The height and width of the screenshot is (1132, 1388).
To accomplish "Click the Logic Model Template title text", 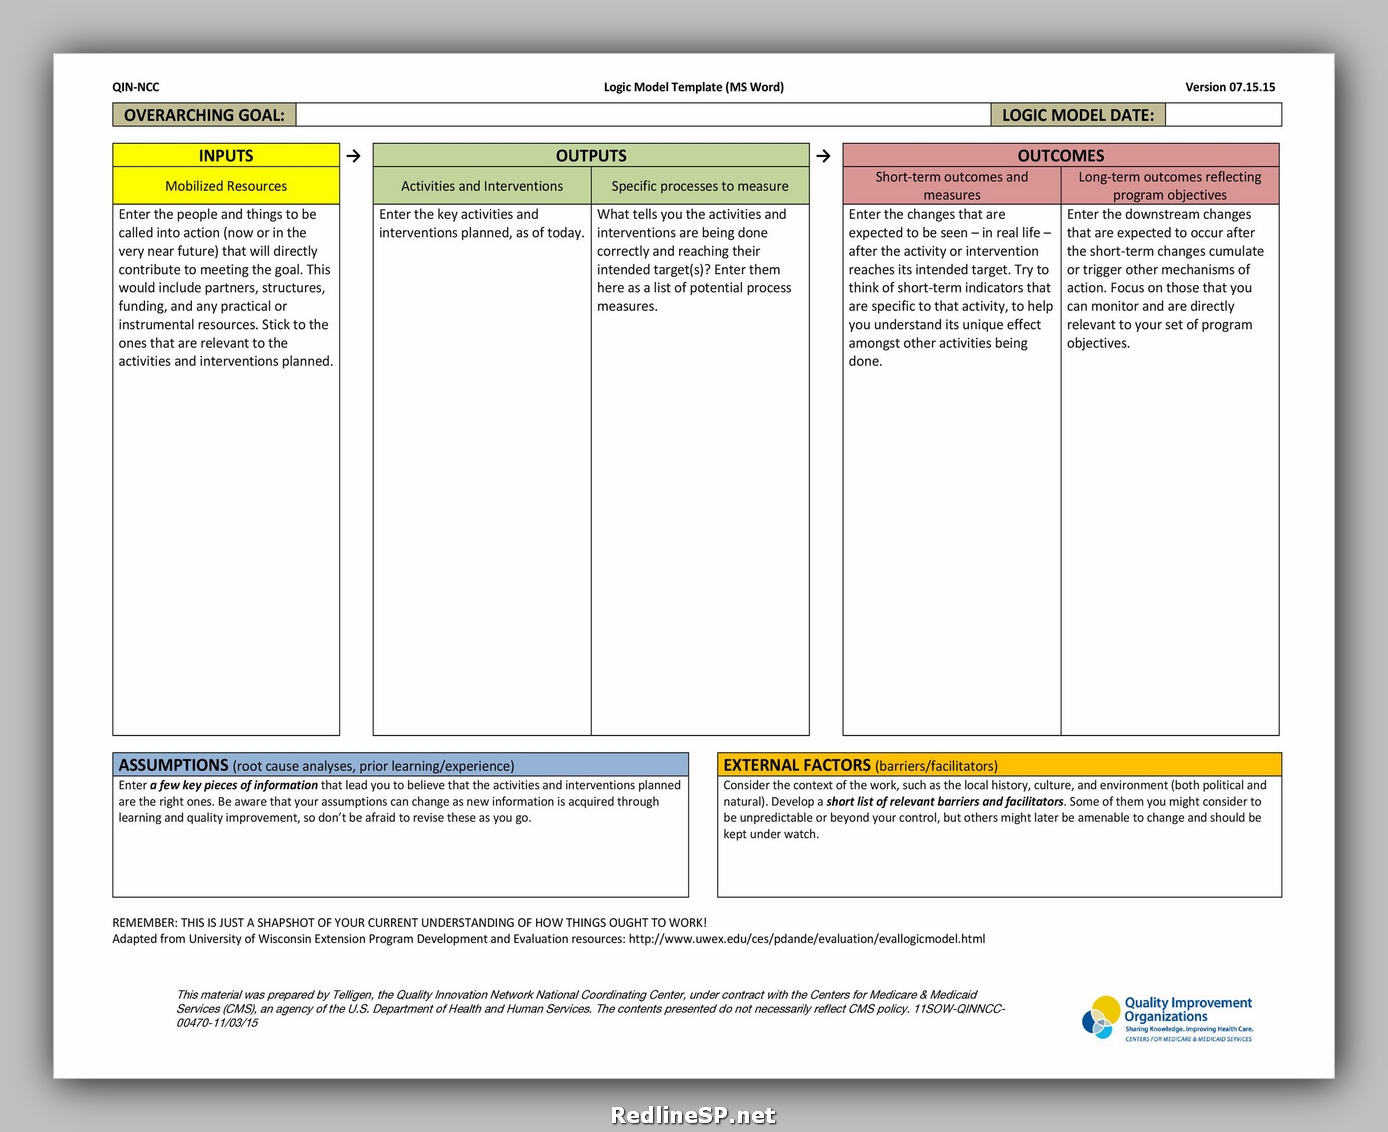I will coord(693,87).
